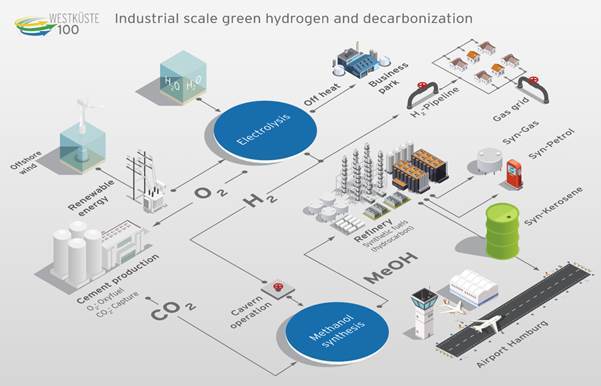Click the gas grid pipe valve icon
Viewport: 601px width, 386px height.
tap(533, 89)
